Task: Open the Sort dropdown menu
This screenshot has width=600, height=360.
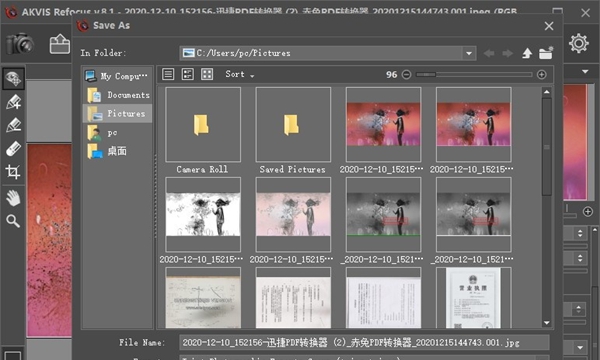Action: 240,74
